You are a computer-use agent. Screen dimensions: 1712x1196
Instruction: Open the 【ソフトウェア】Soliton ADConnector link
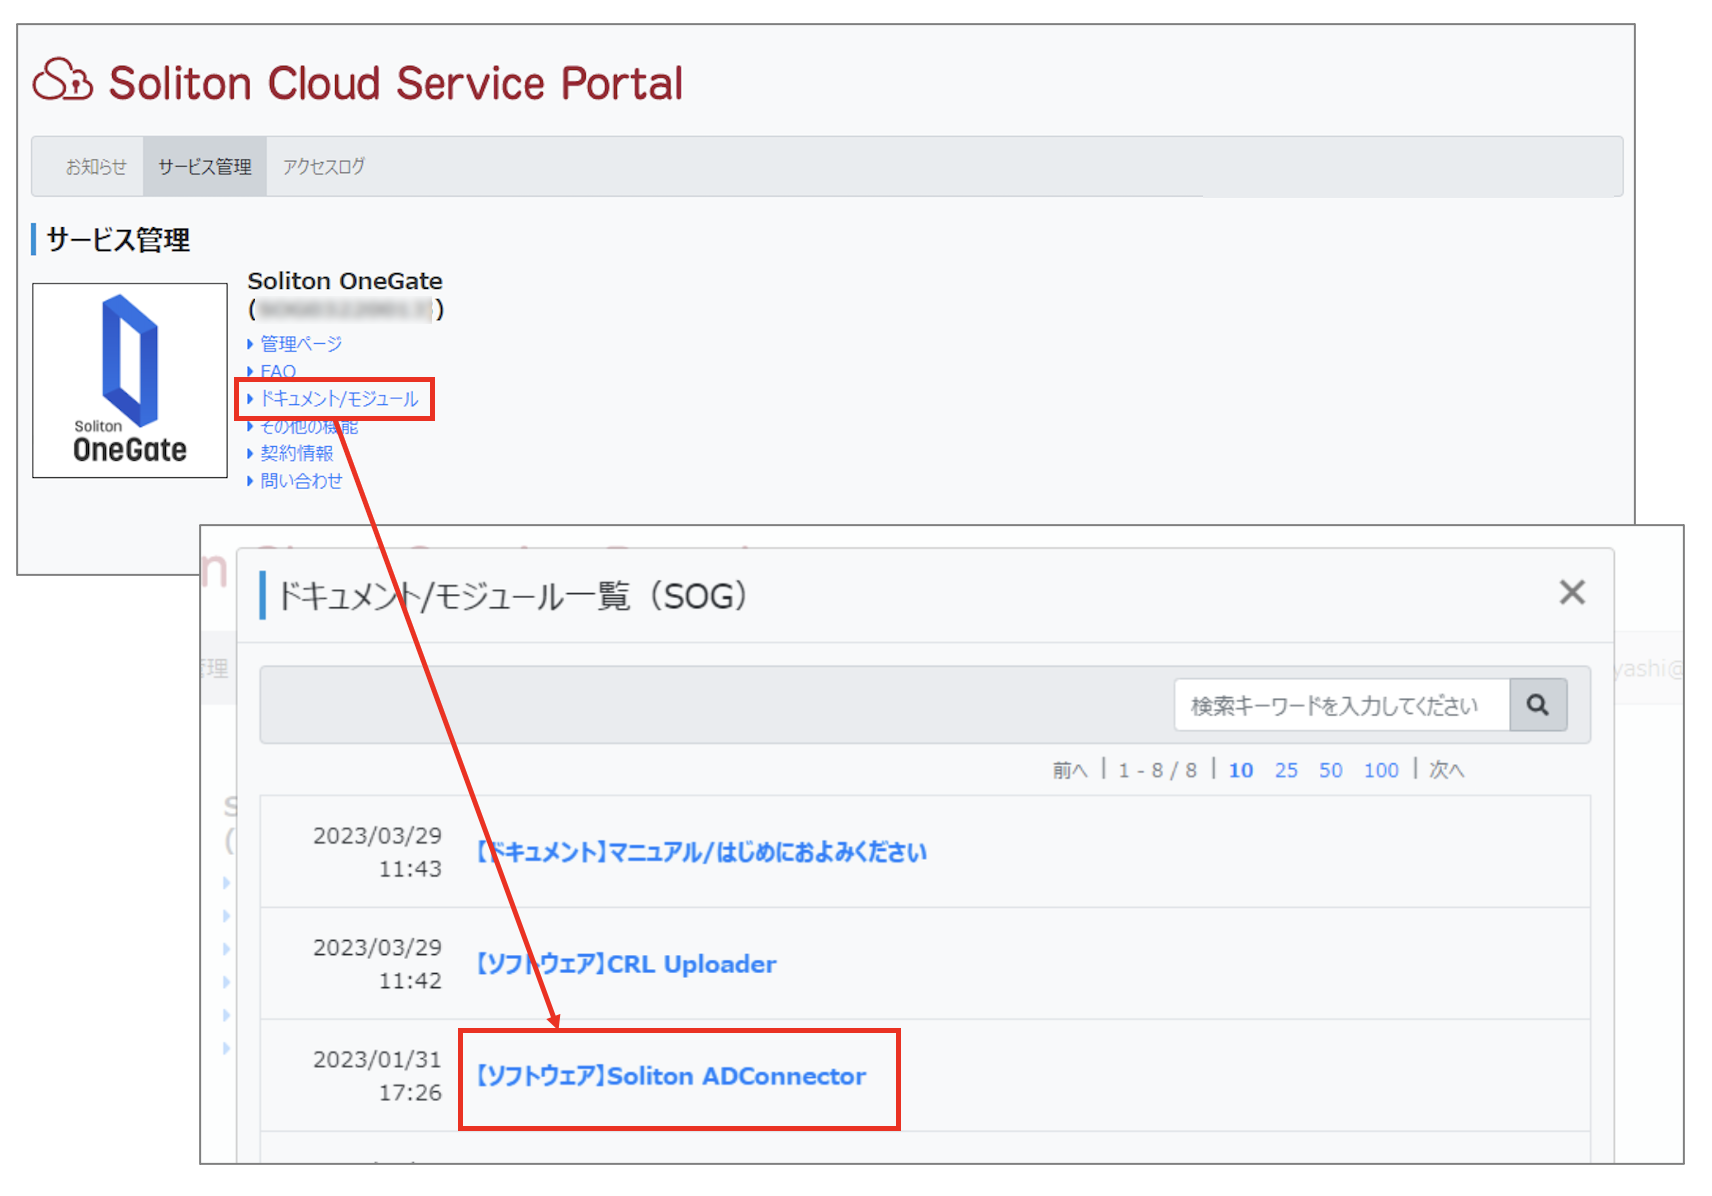[x=672, y=1076]
